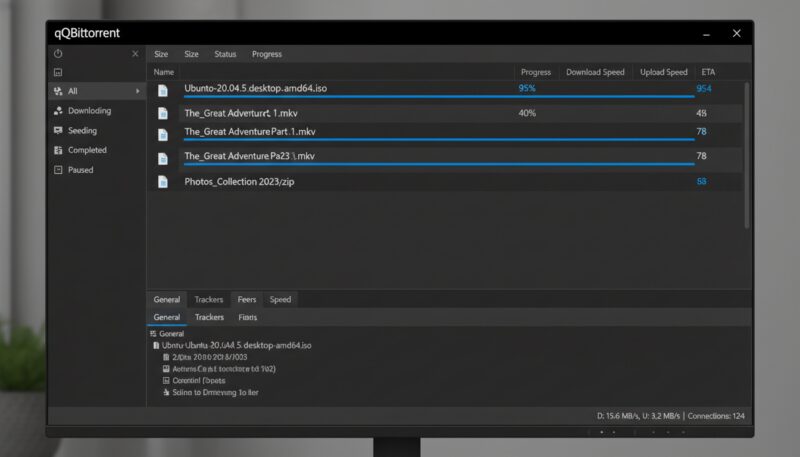
Task: Select The_Great Adventure Part.1.mkv torrent
Action: pos(250,132)
